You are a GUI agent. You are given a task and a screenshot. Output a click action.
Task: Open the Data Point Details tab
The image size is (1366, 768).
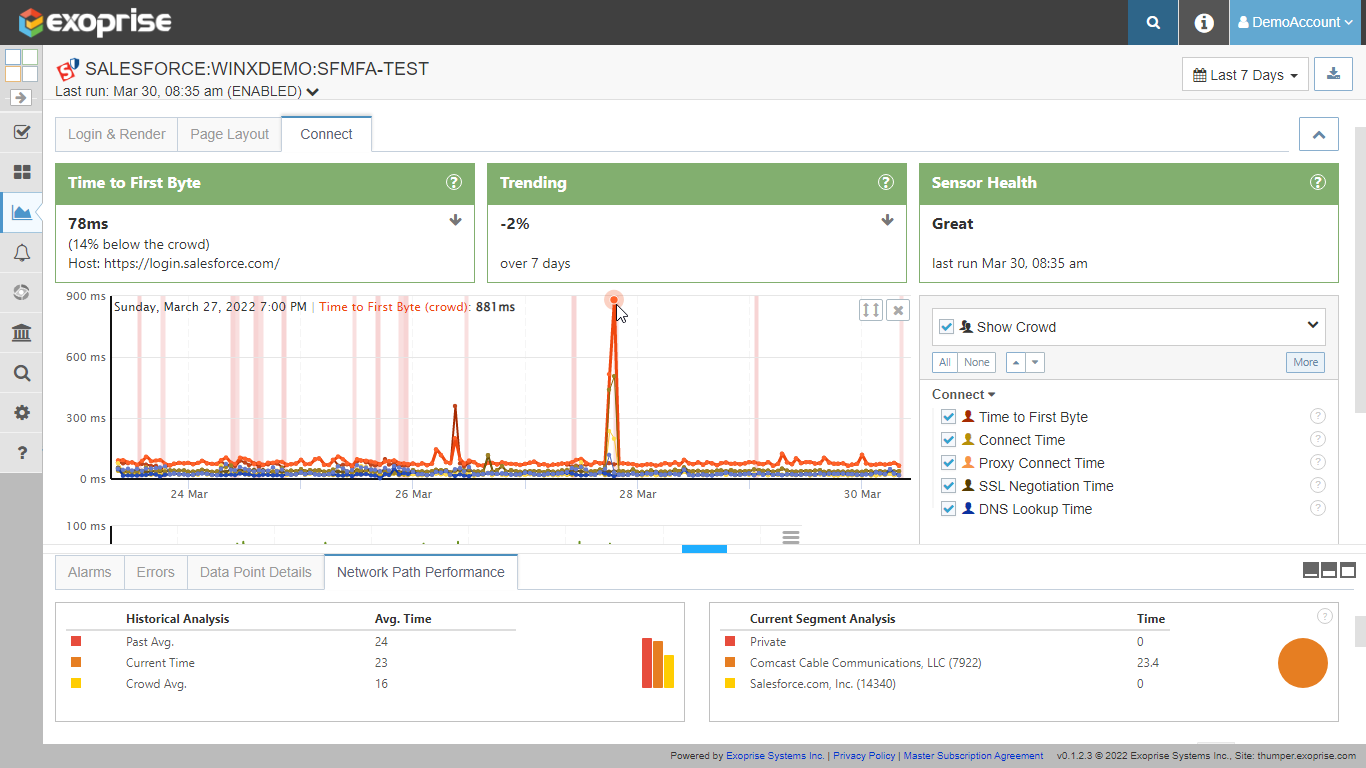pos(256,572)
